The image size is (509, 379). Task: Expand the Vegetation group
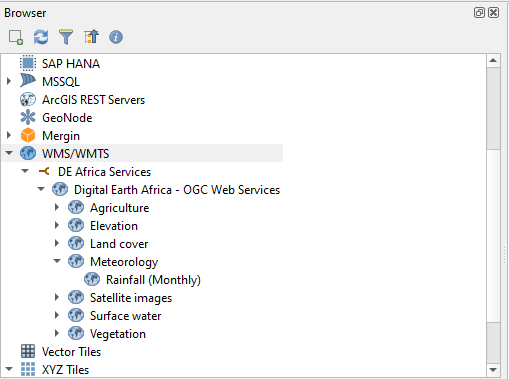(57, 333)
